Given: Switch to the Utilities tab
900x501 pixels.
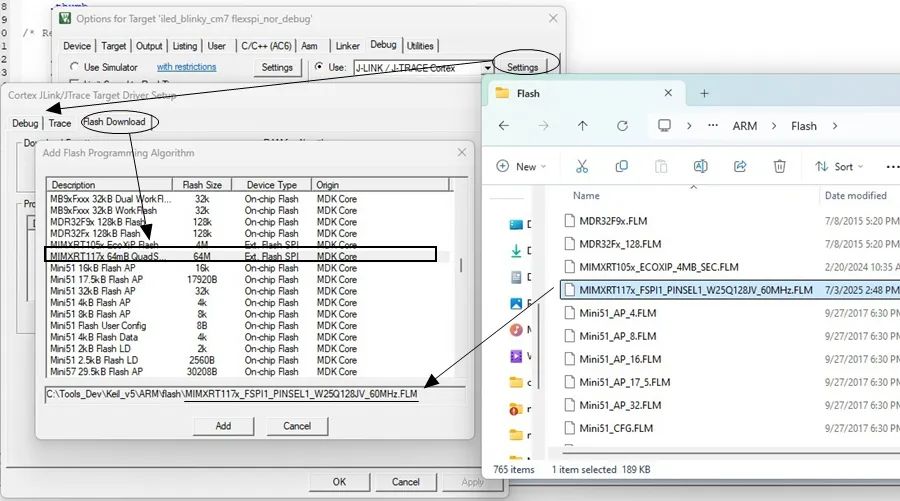Looking at the screenshot, I should [x=420, y=46].
